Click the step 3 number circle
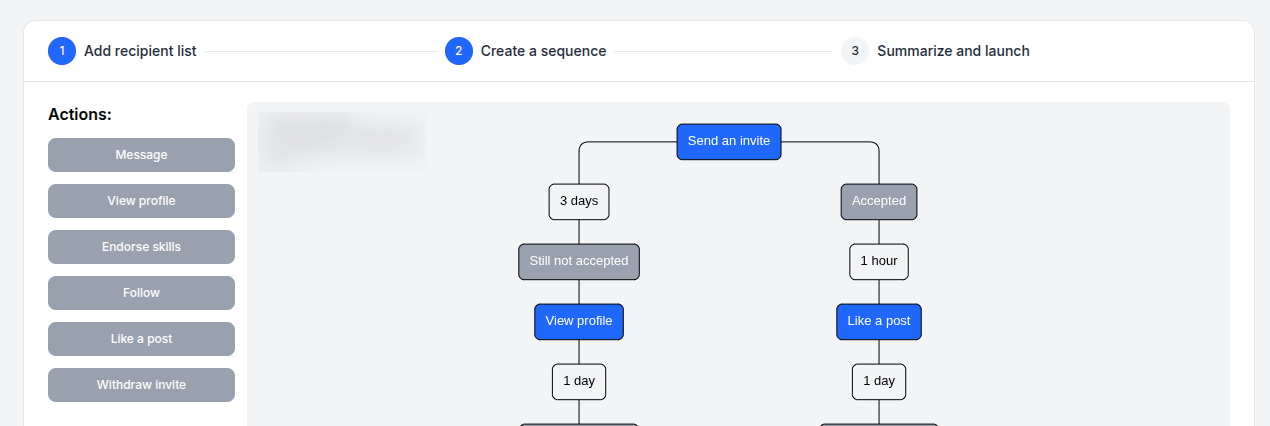The width and height of the screenshot is (1270, 426). tap(855, 51)
